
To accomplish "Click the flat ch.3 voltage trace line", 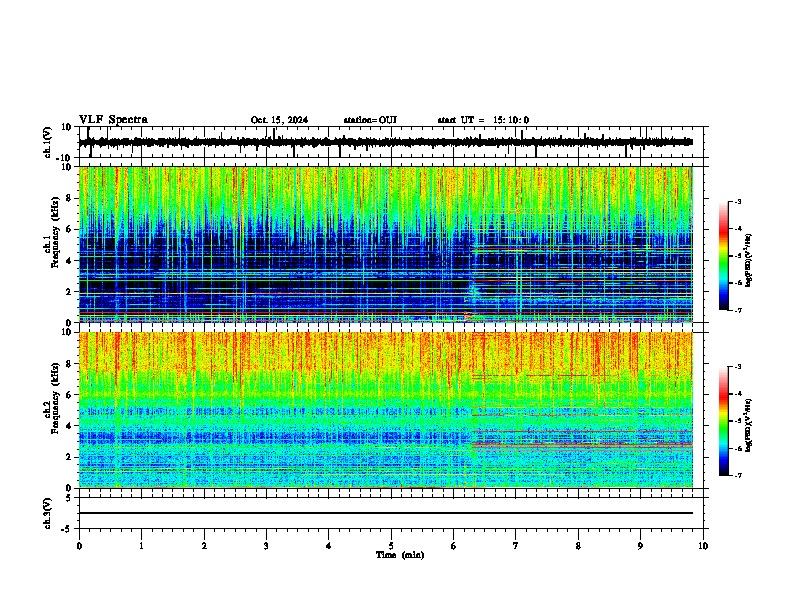I will coord(386,513).
